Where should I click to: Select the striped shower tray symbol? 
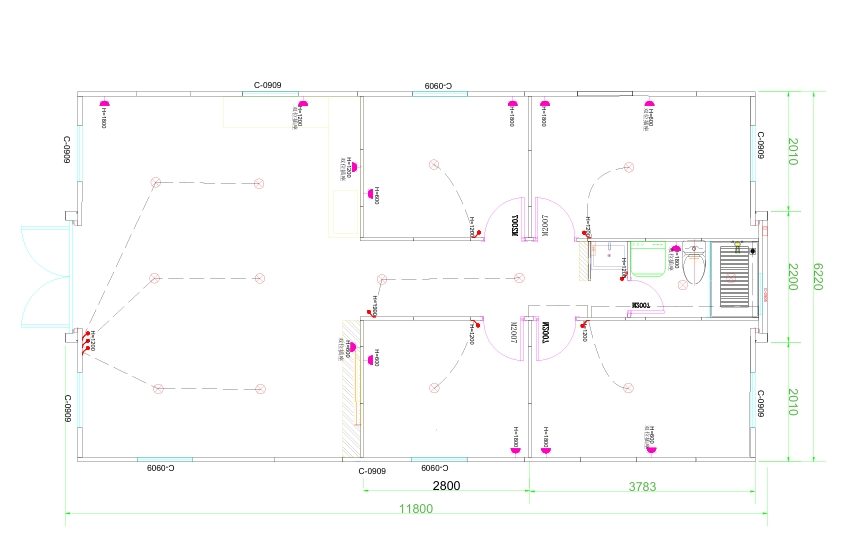pyautogui.click(x=734, y=276)
